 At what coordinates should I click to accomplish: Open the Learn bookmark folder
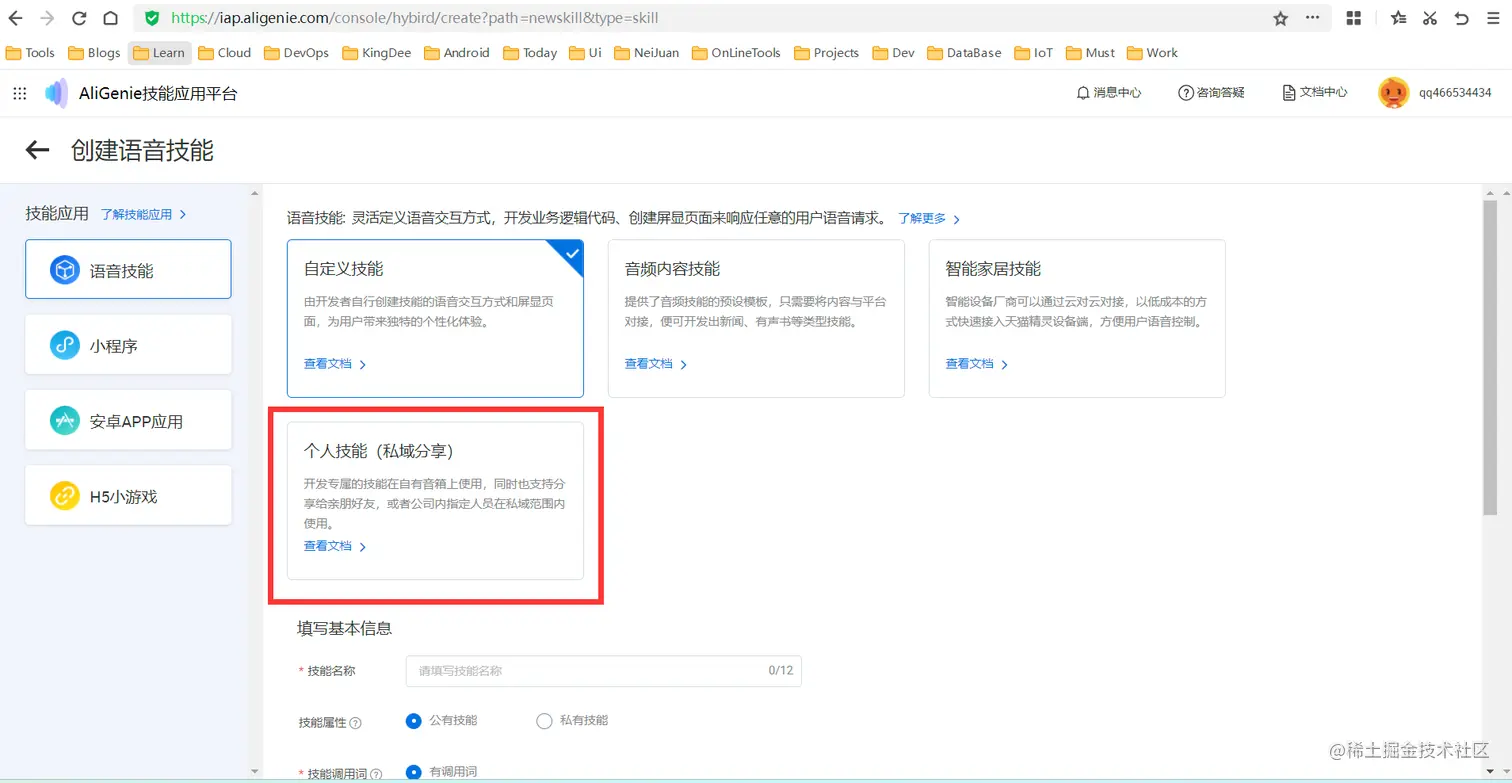point(159,53)
